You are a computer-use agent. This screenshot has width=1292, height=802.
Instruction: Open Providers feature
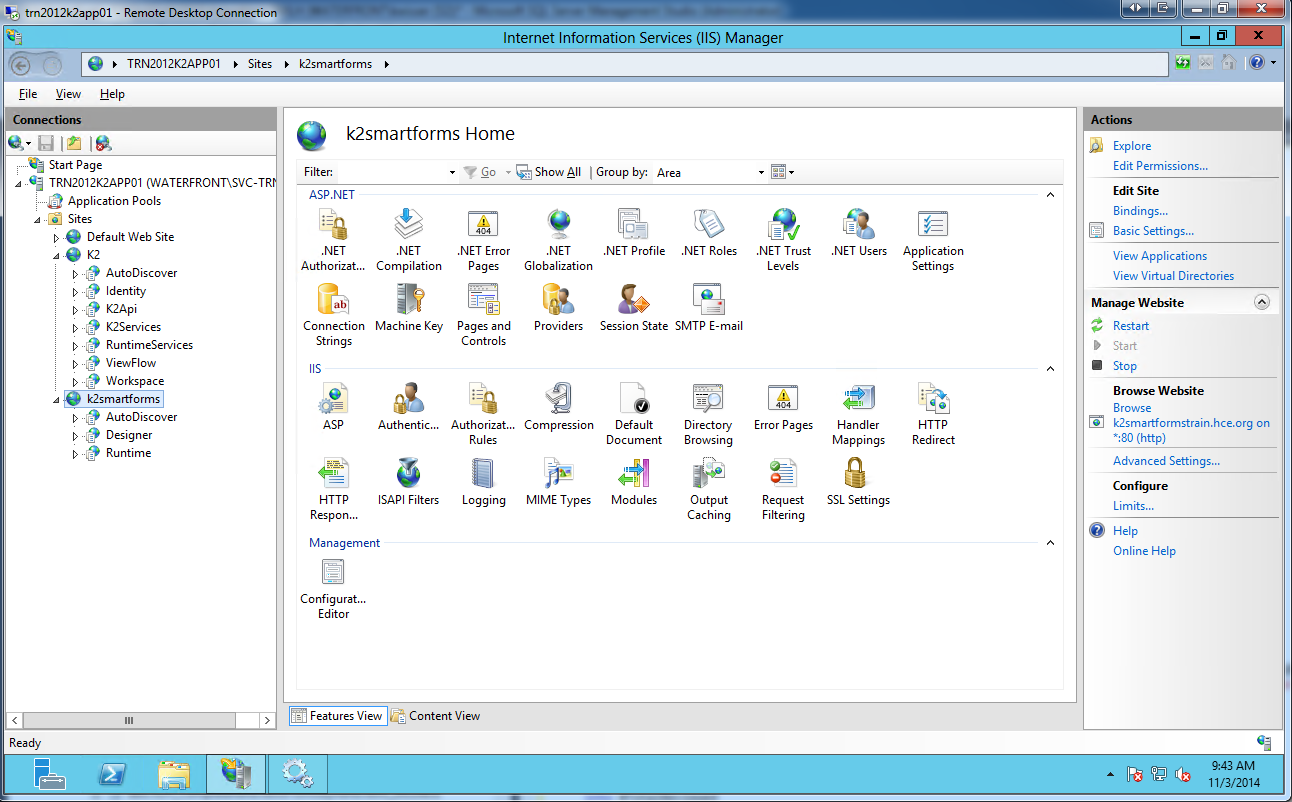(x=558, y=308)
